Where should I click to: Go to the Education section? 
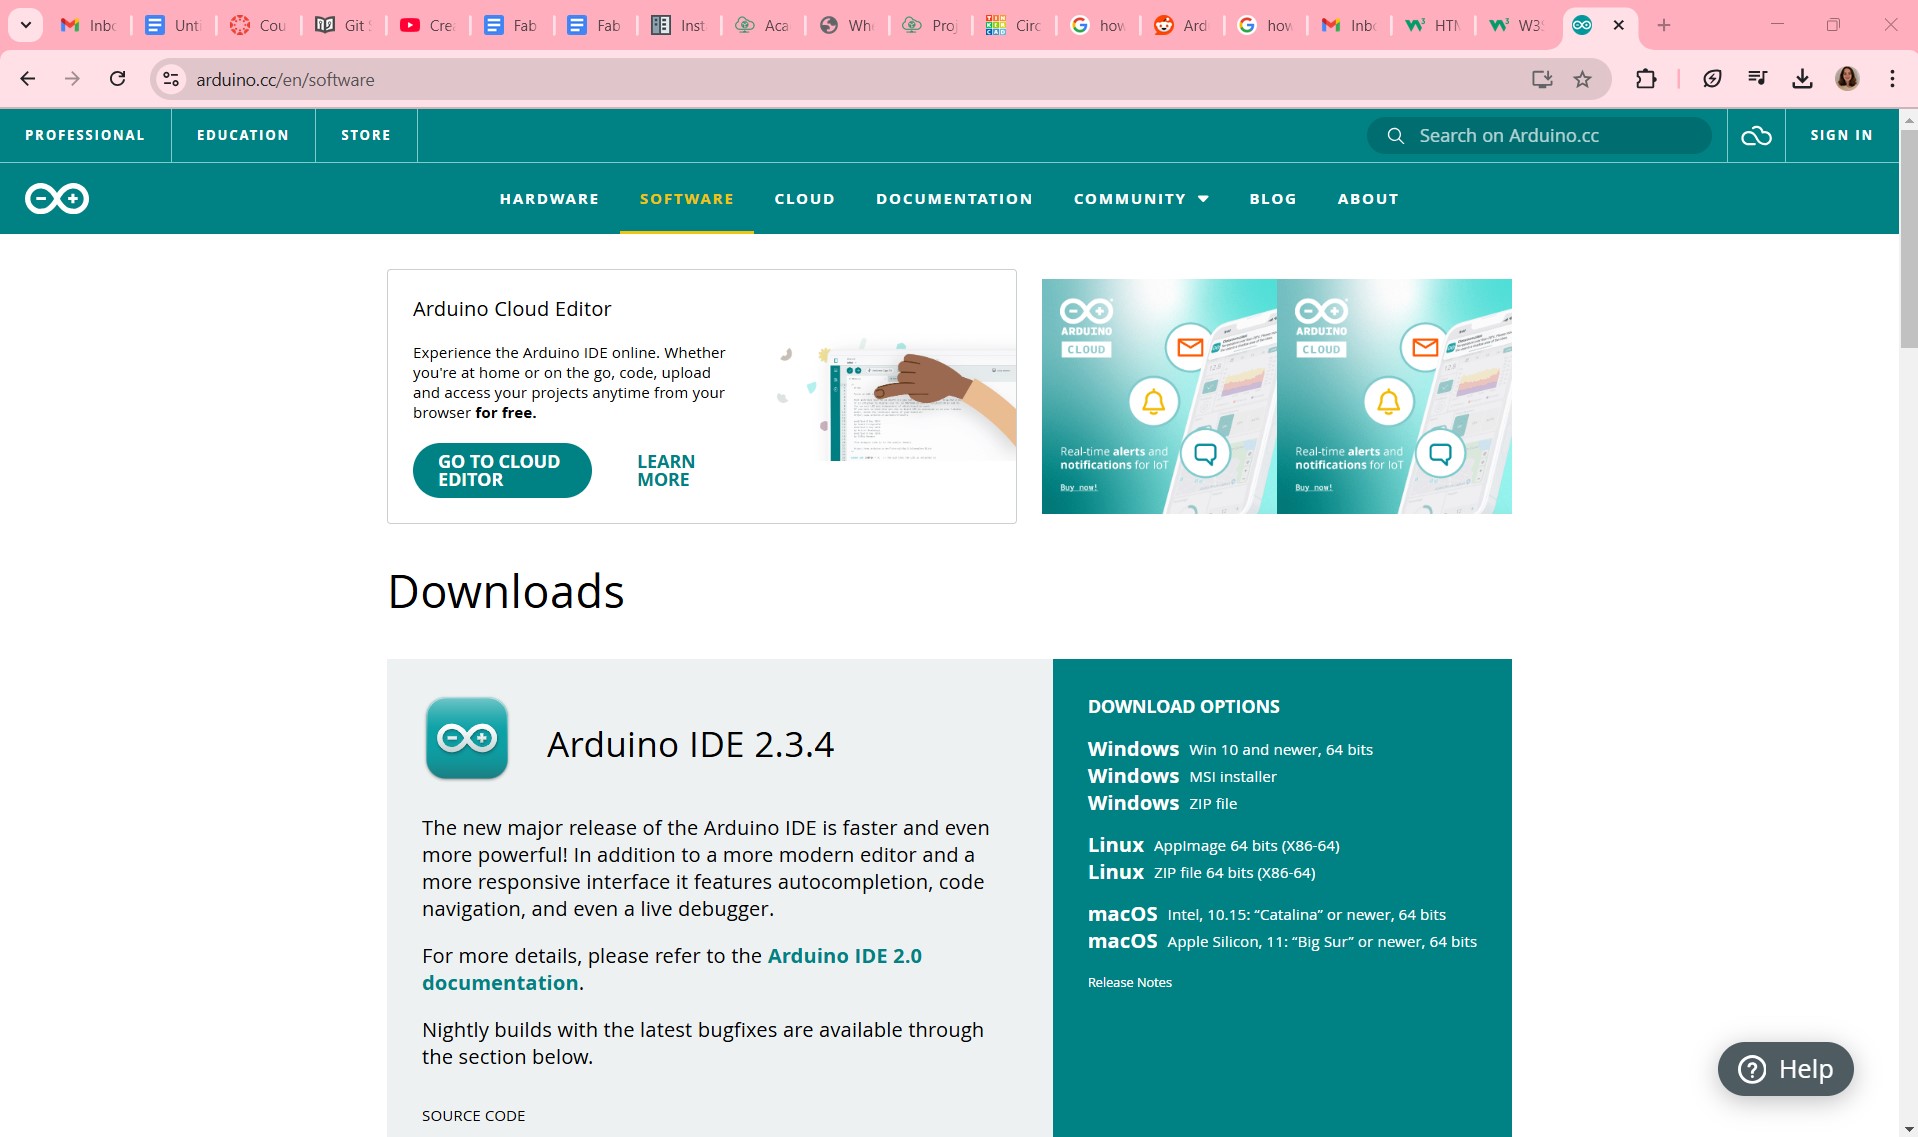243,135
